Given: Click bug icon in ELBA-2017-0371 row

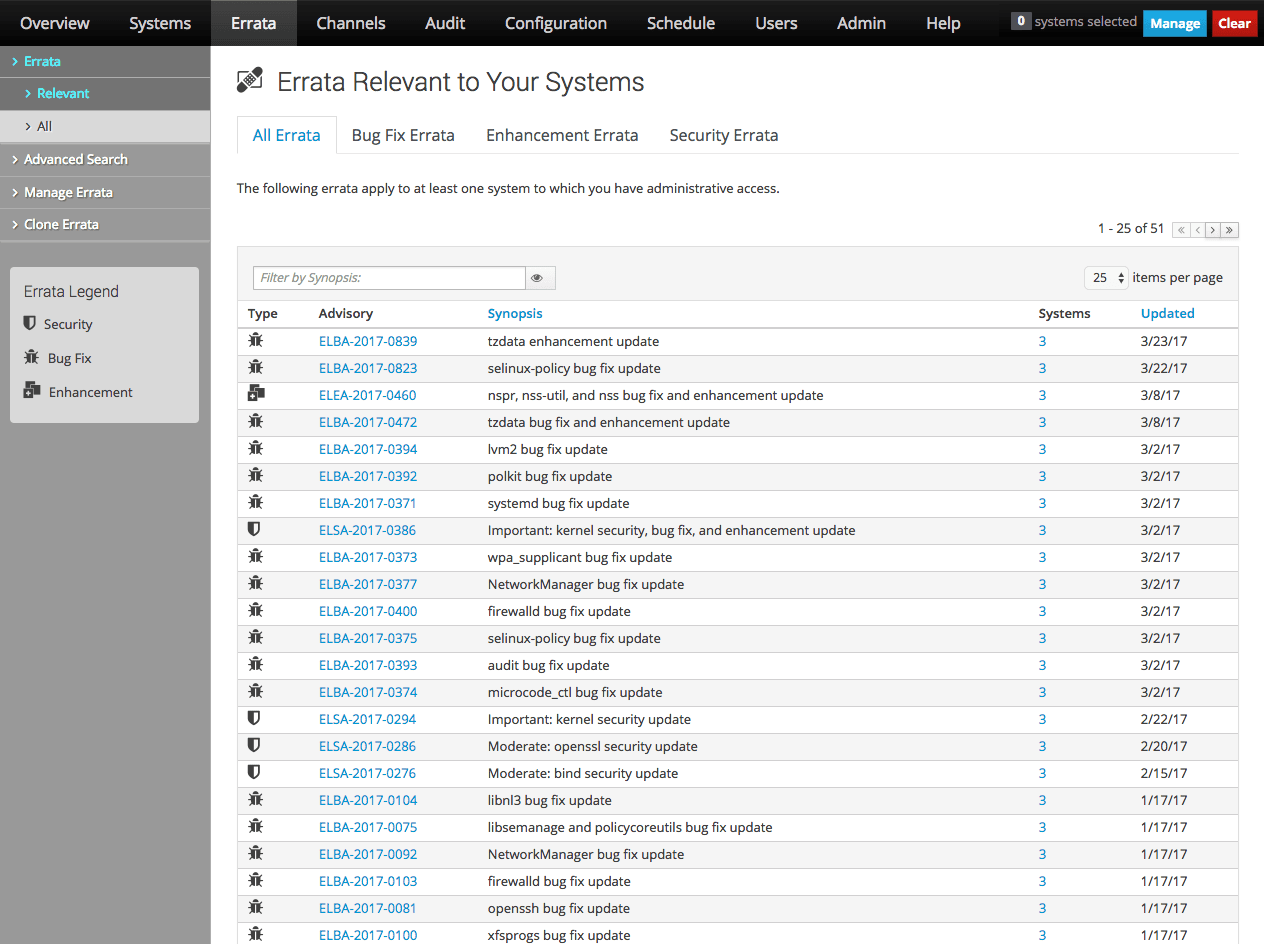Looking at the screenshot, I should click(256, 503).
